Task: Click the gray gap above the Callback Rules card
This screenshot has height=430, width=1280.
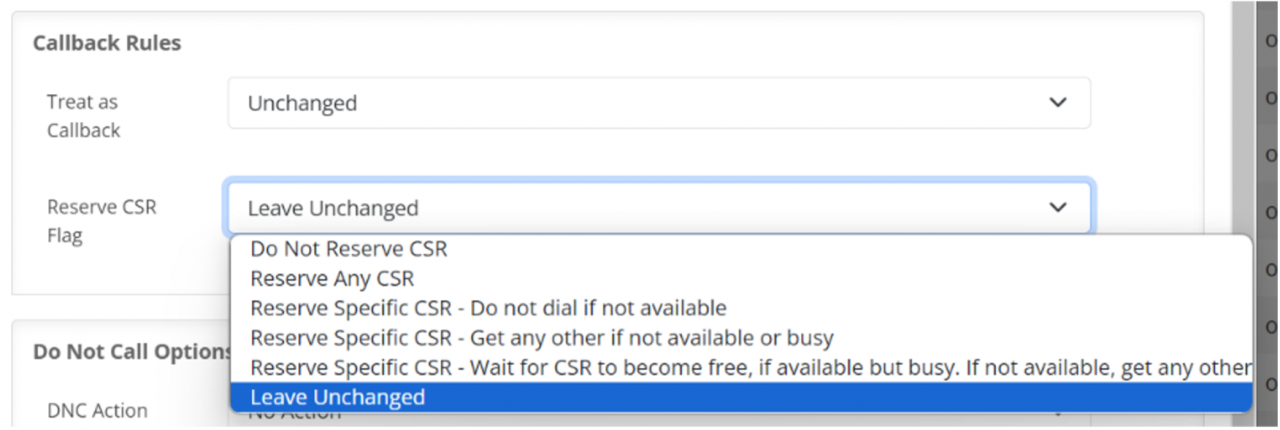Action: [600, 5]
